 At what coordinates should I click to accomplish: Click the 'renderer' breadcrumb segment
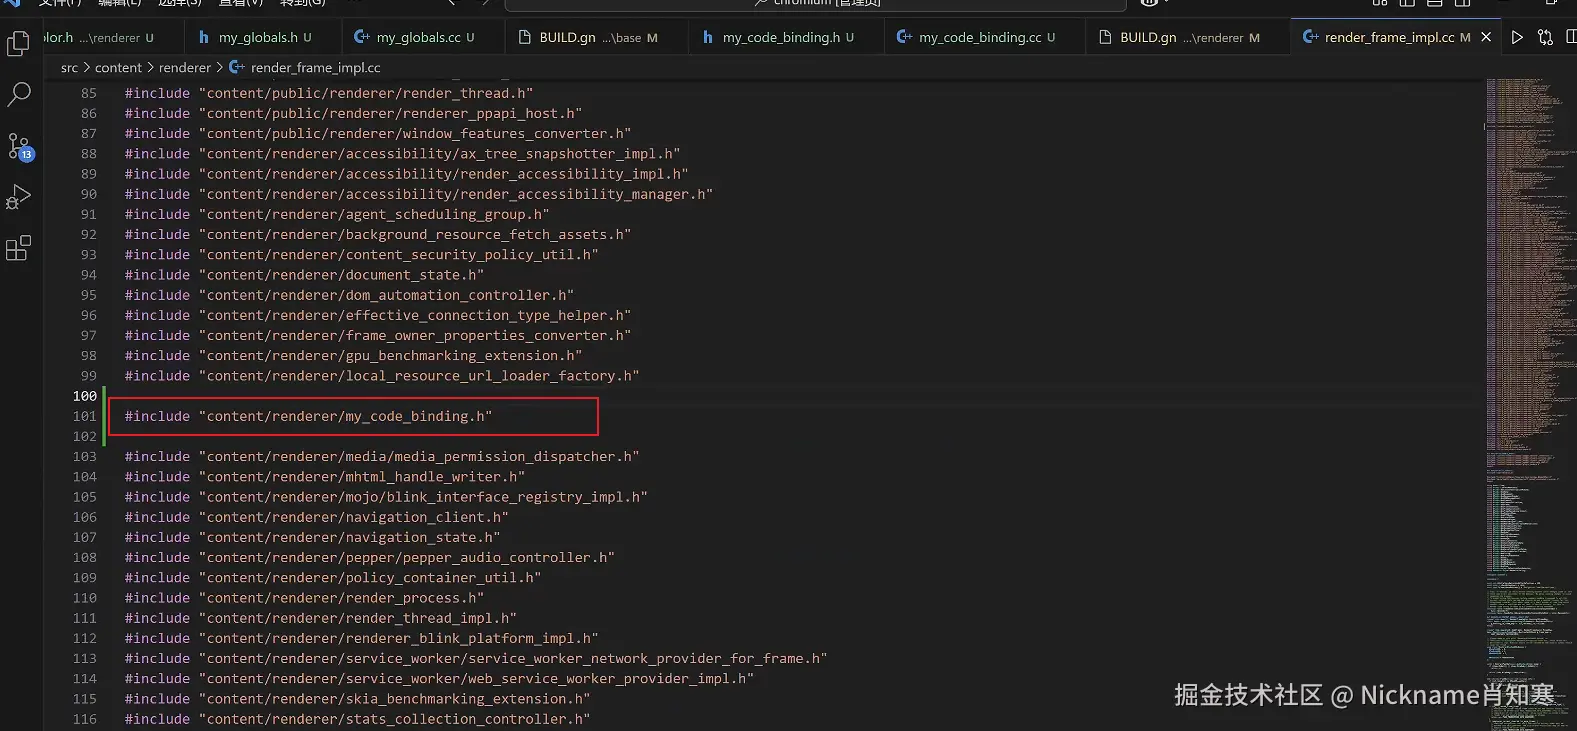click(185, 68)
